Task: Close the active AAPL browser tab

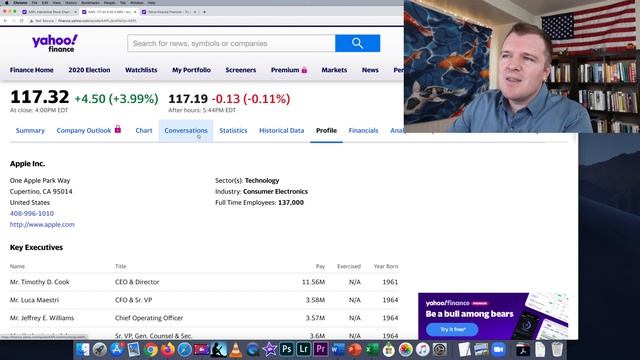Action: [x=135, y=12]
